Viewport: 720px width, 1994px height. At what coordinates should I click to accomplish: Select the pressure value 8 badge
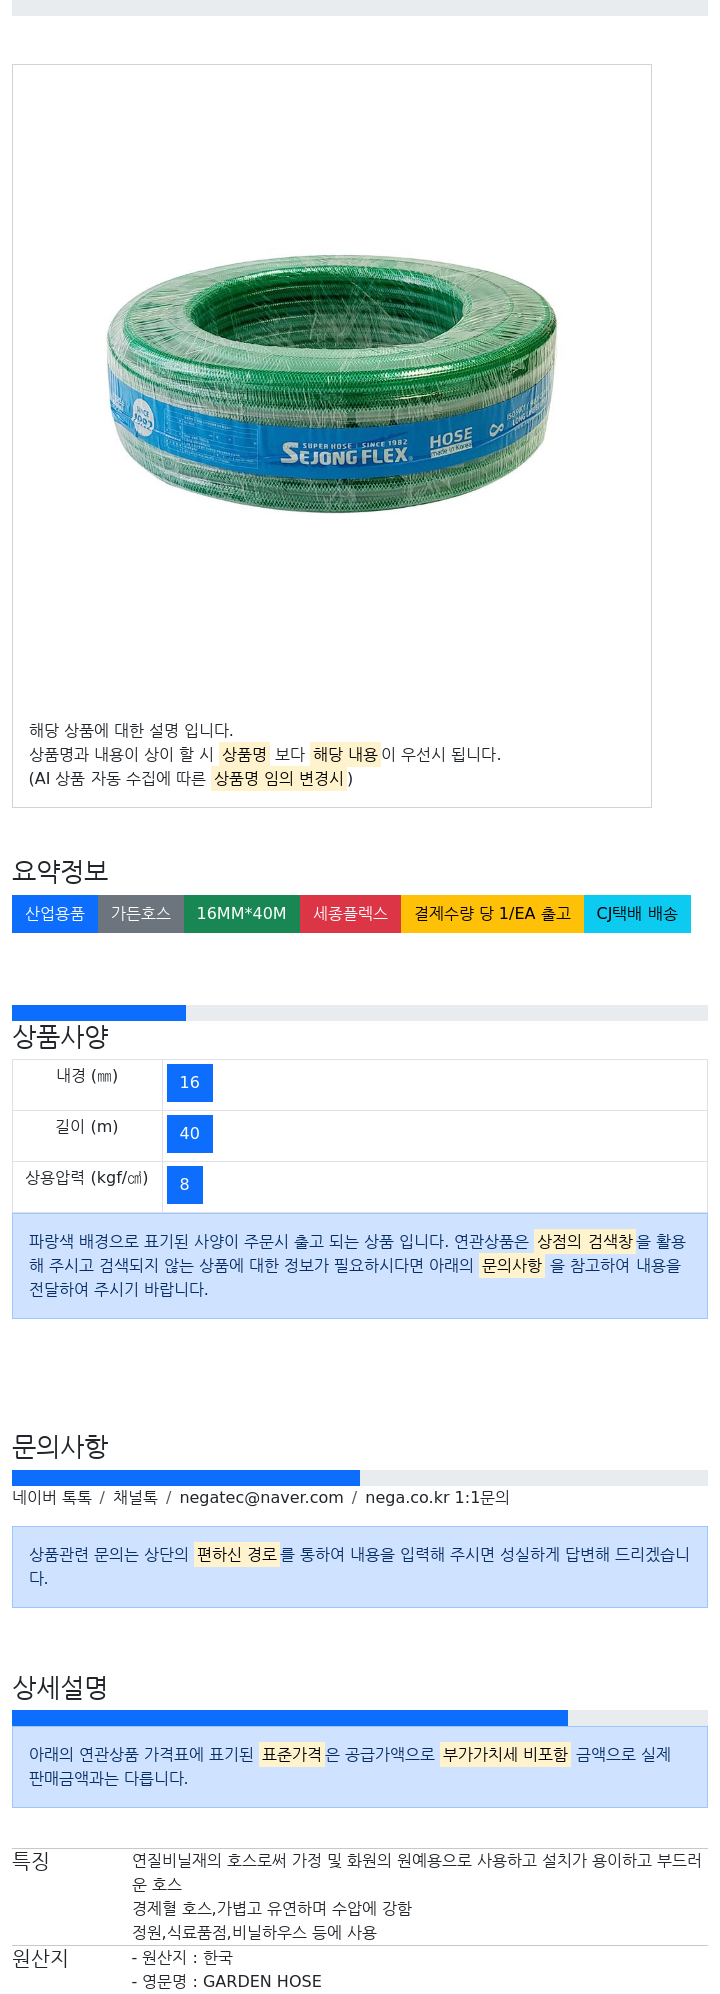(x=185, y=1185)
